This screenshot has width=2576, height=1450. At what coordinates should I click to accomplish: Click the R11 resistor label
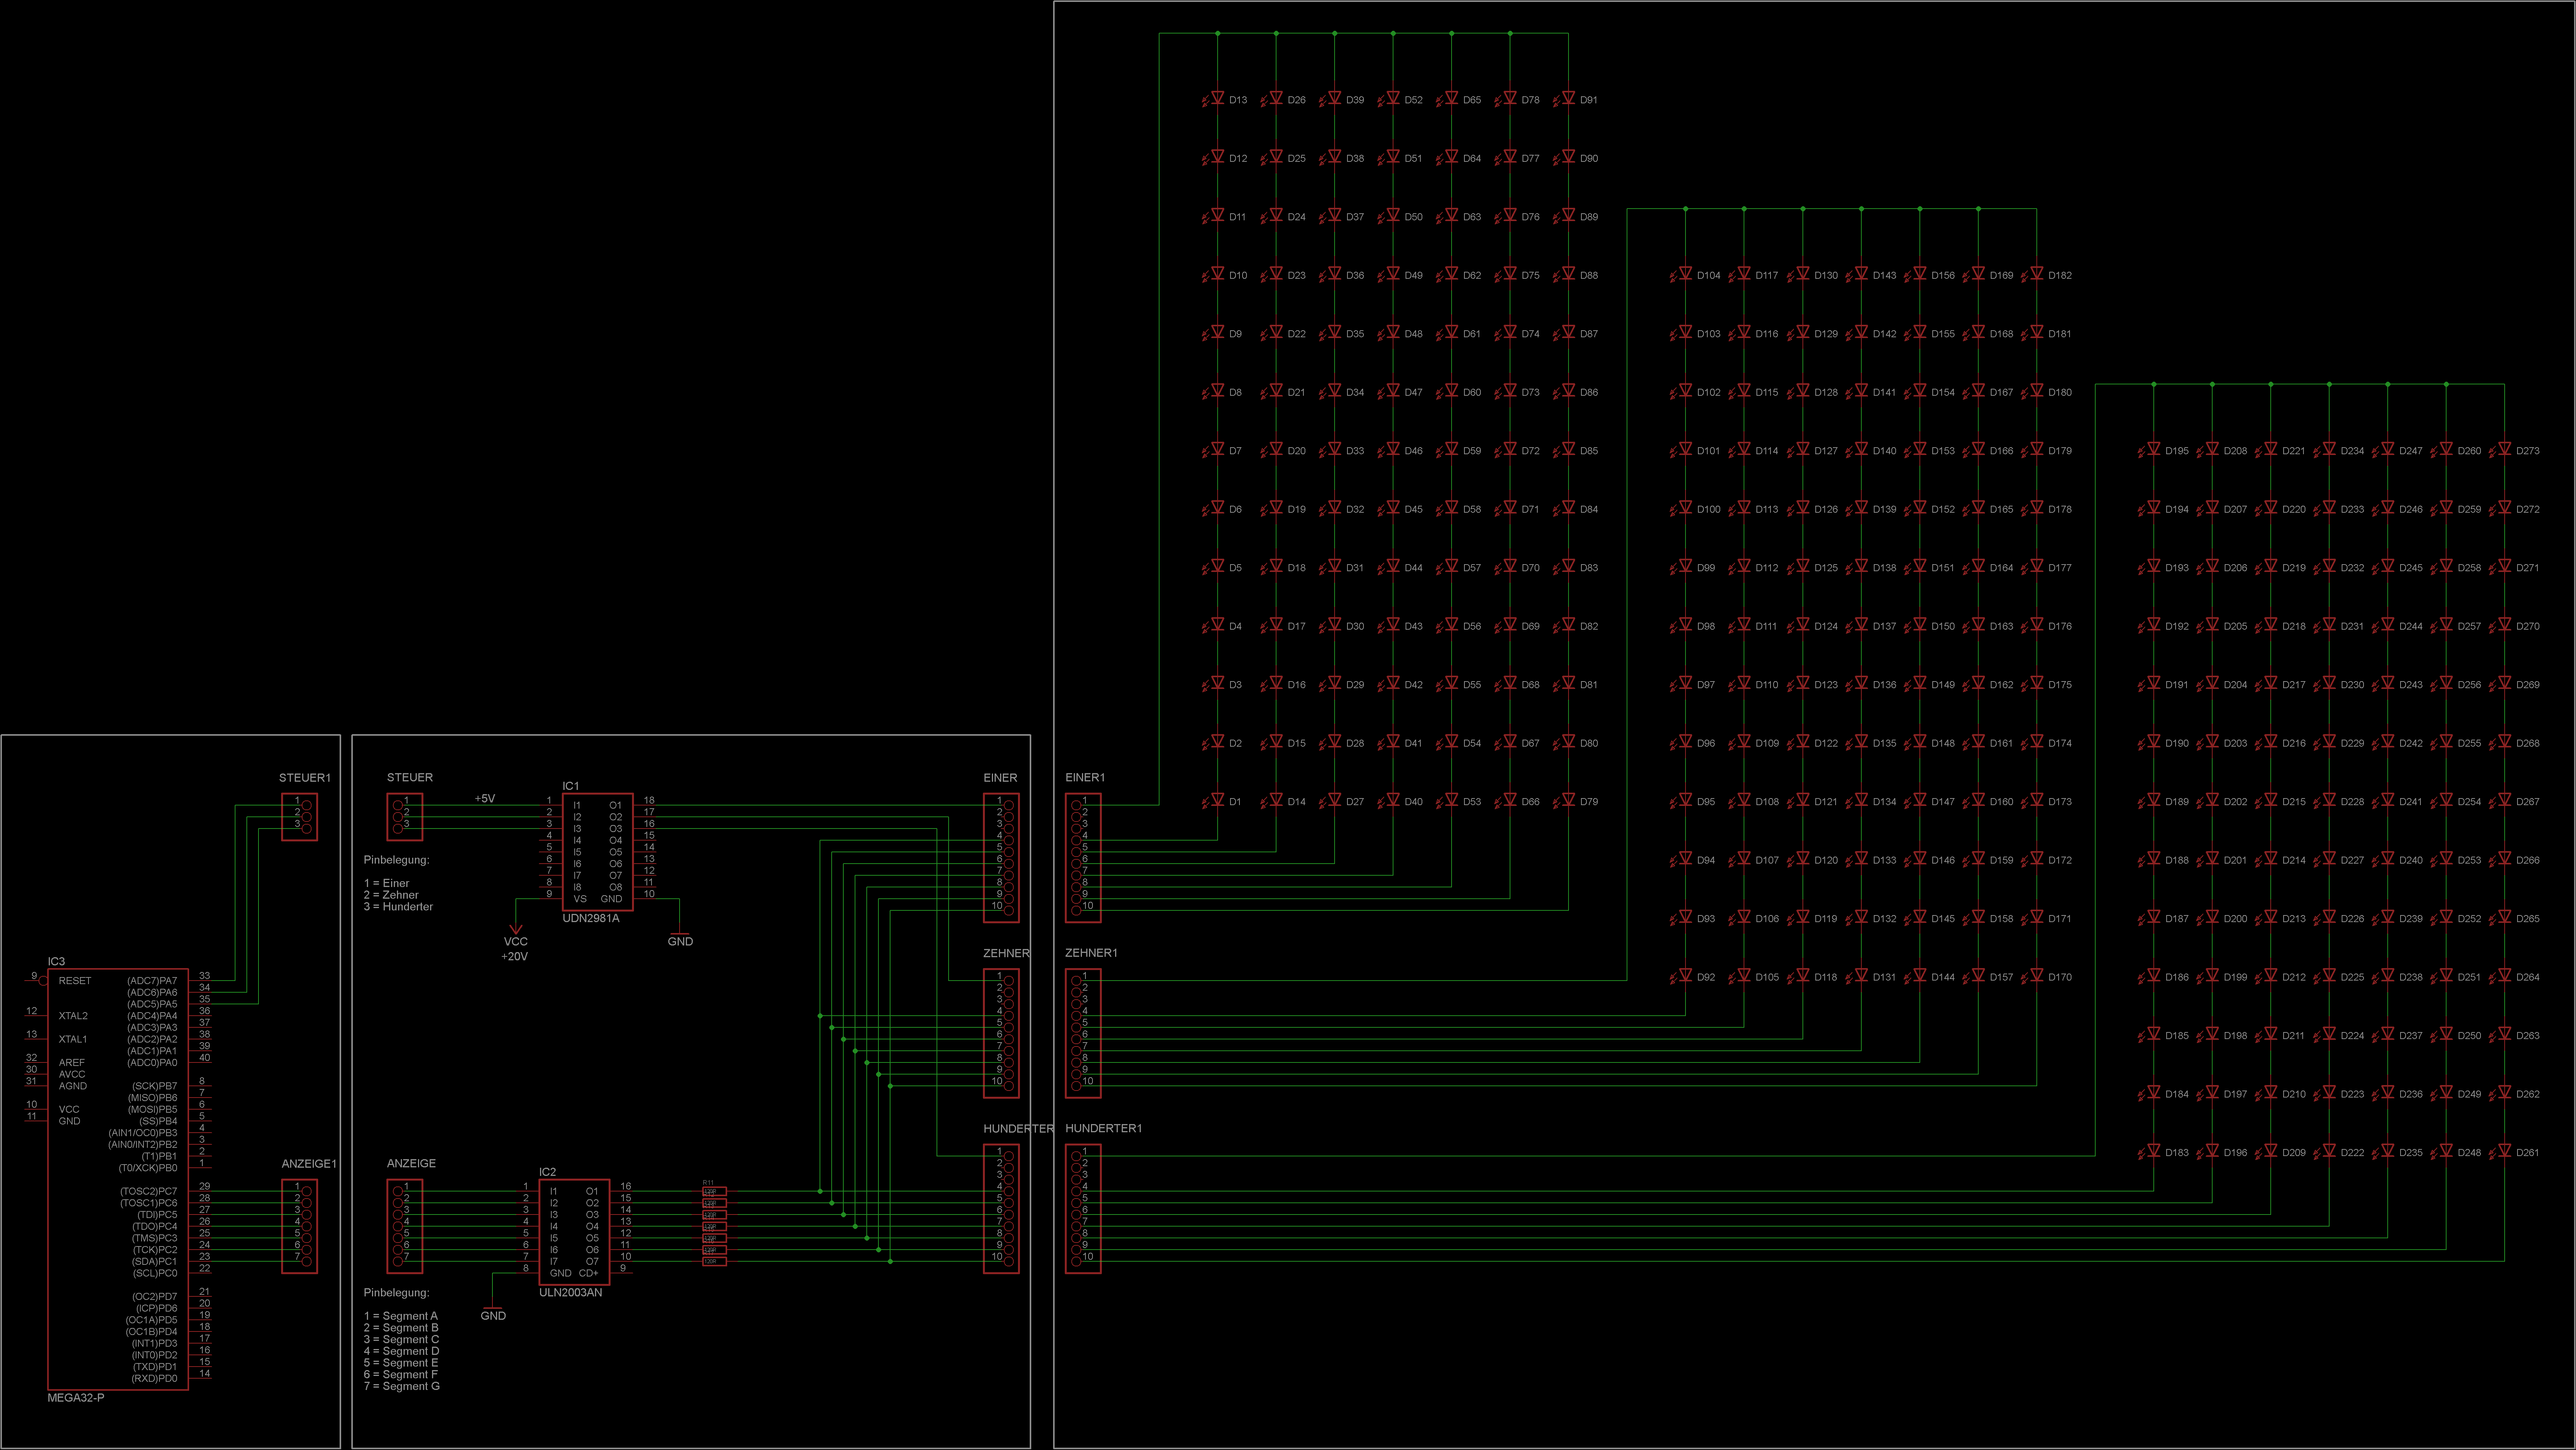(x=708, y=1182)
